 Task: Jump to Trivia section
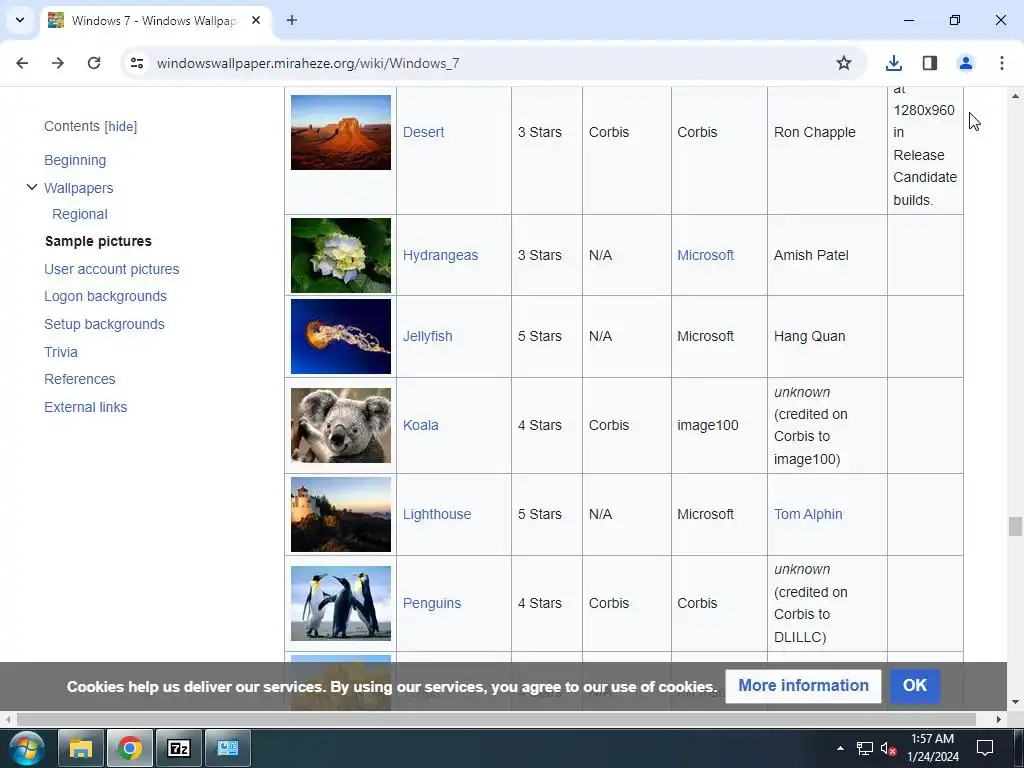coord(61,352)
